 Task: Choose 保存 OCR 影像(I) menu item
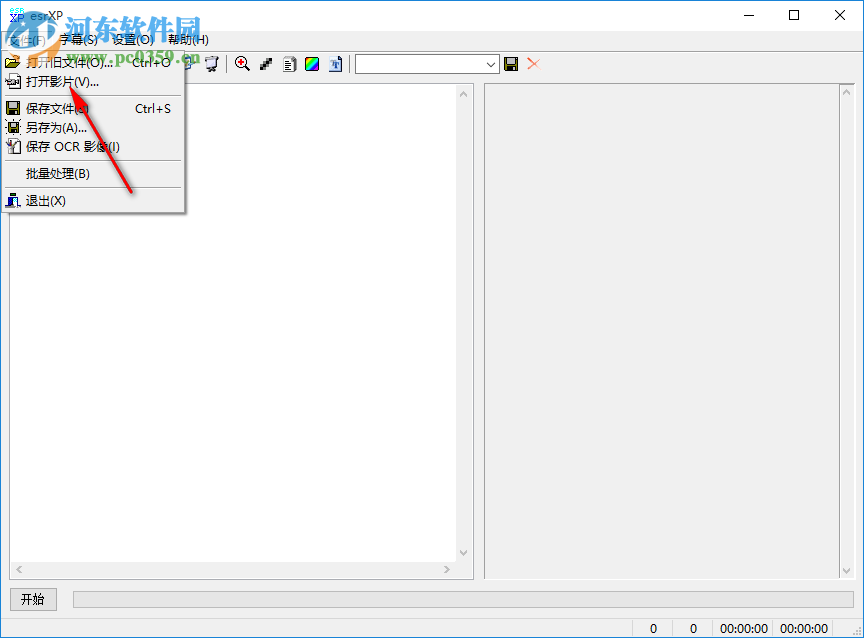click(93, 147)
